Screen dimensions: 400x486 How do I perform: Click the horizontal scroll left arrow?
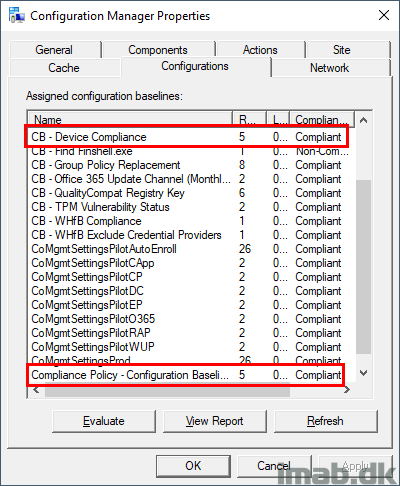(36, 390)
